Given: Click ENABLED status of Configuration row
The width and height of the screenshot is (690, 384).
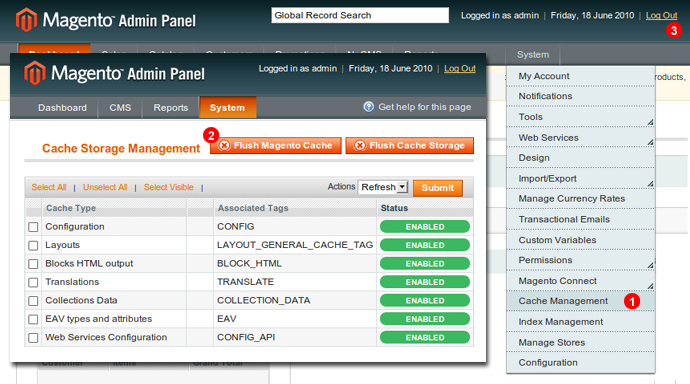Looking at the screenshot, I should coord(425,227).
